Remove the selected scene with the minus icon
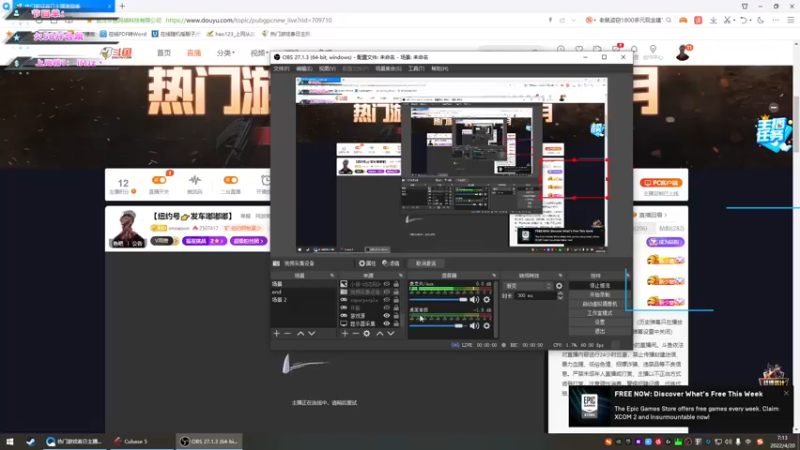This screenshot has width=800, height=450. [287, 333]
